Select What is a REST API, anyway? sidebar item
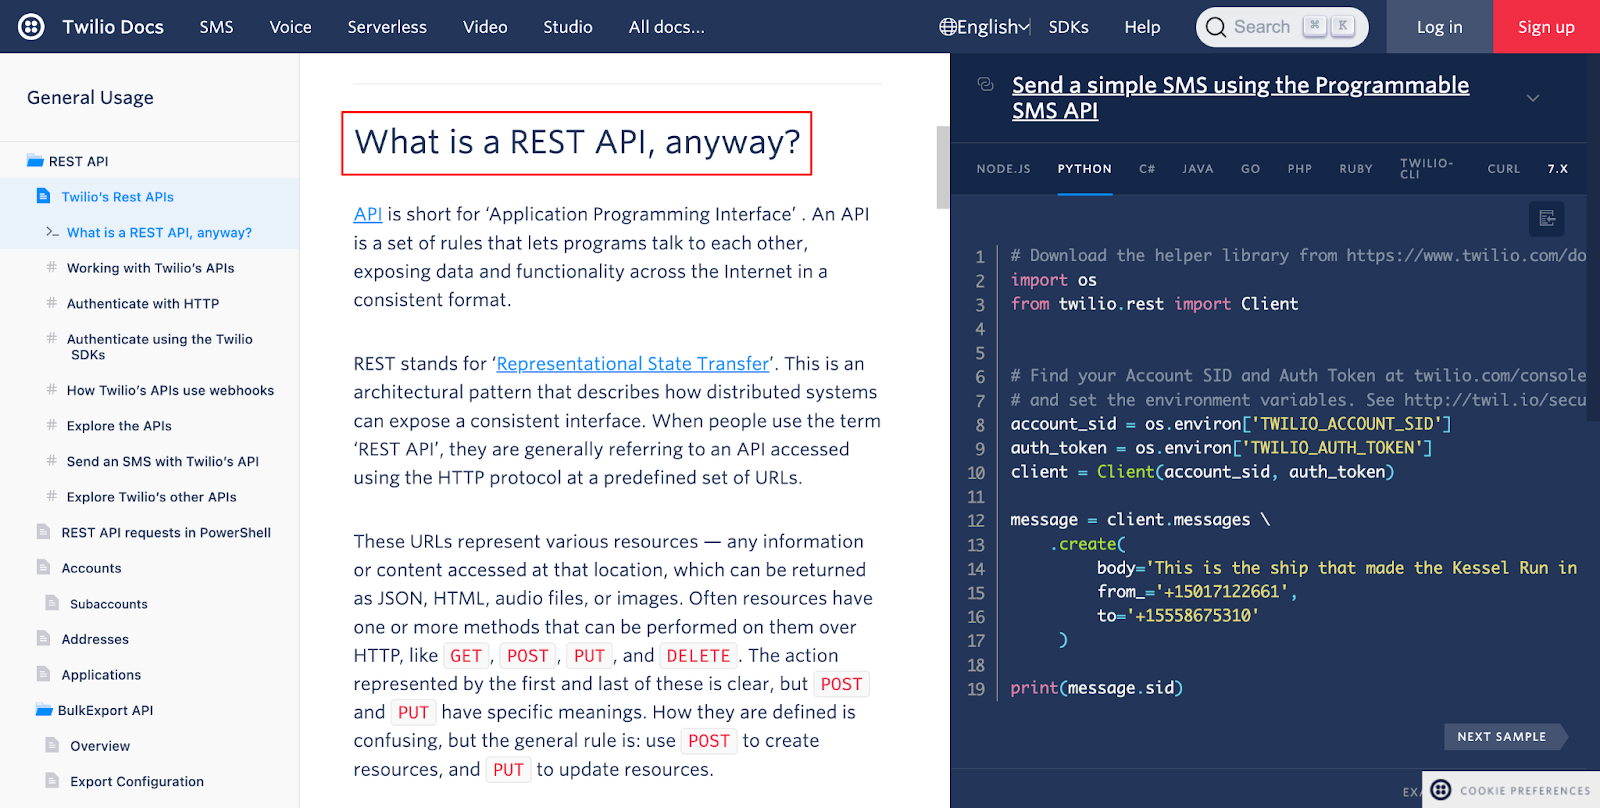This screenshot has height=808, width=1600. 159,232
